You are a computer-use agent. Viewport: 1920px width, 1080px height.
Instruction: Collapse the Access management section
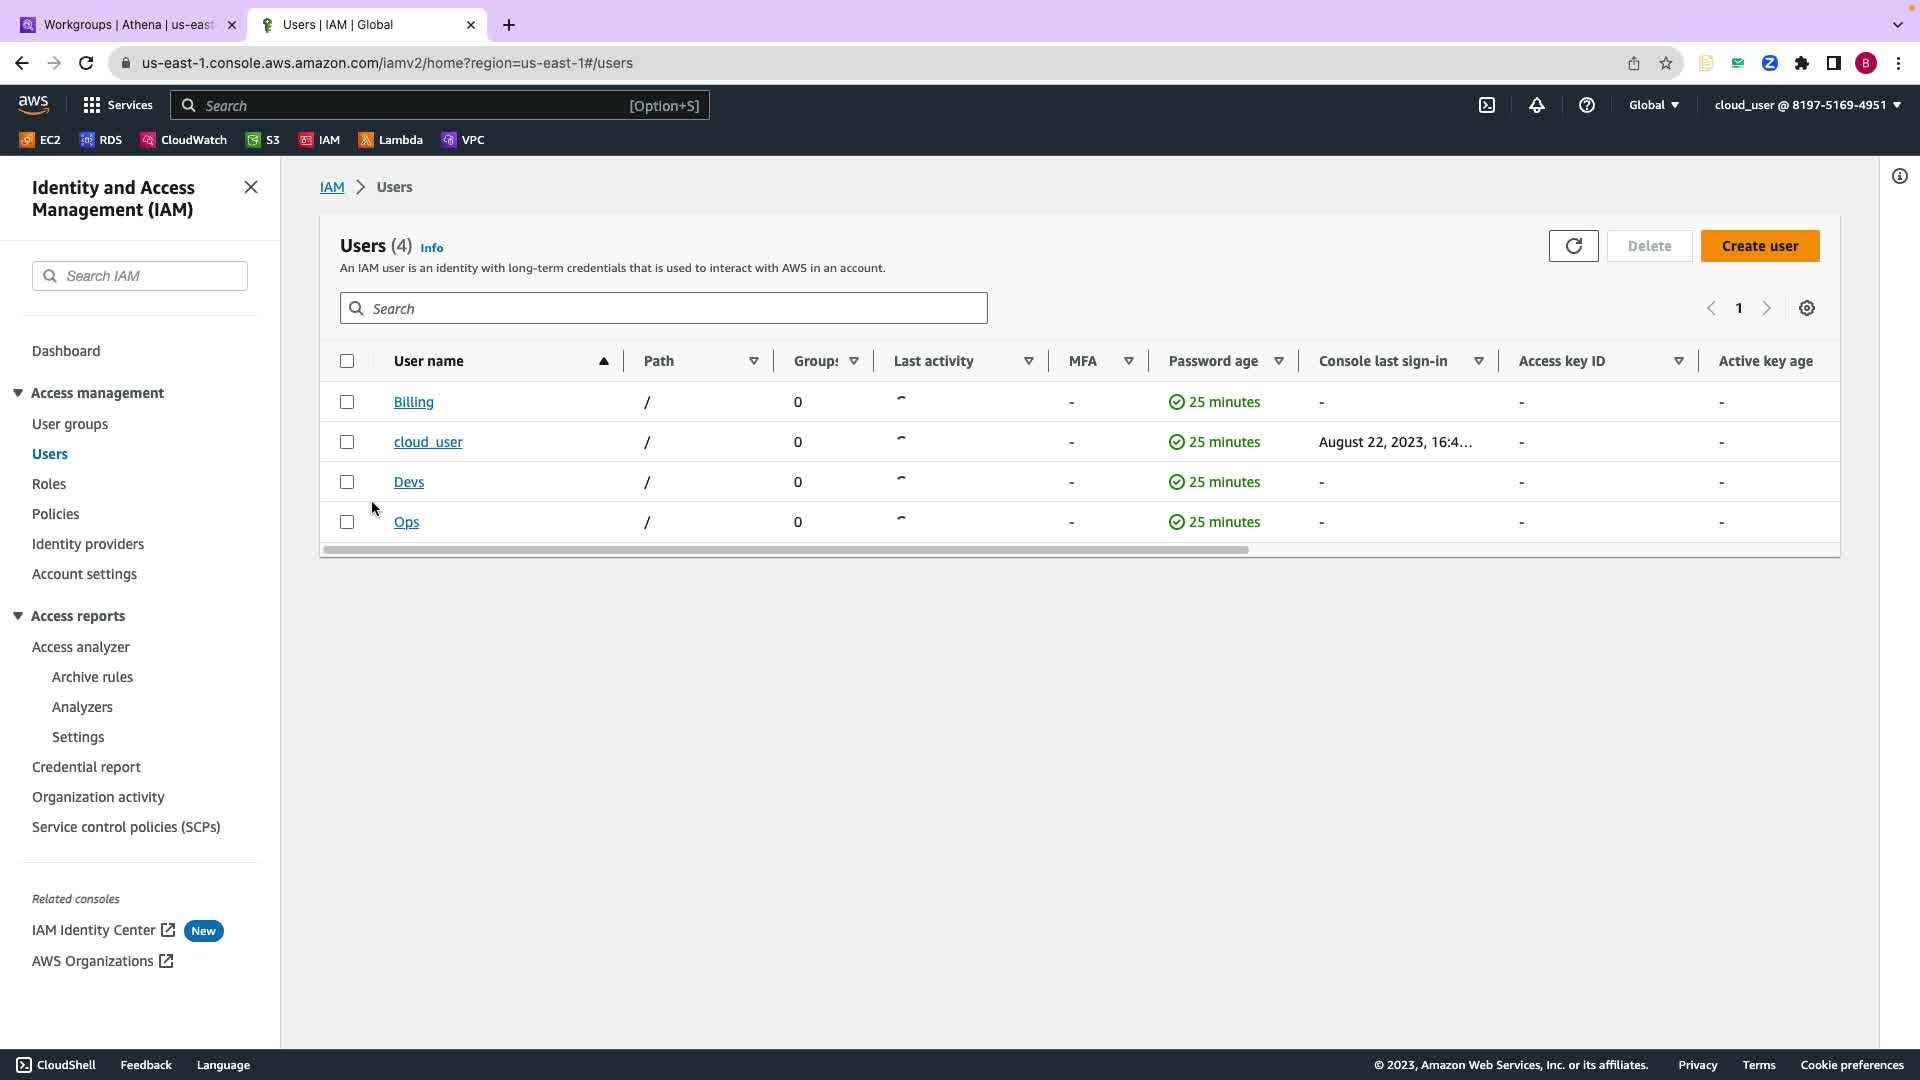pos(18,393)
